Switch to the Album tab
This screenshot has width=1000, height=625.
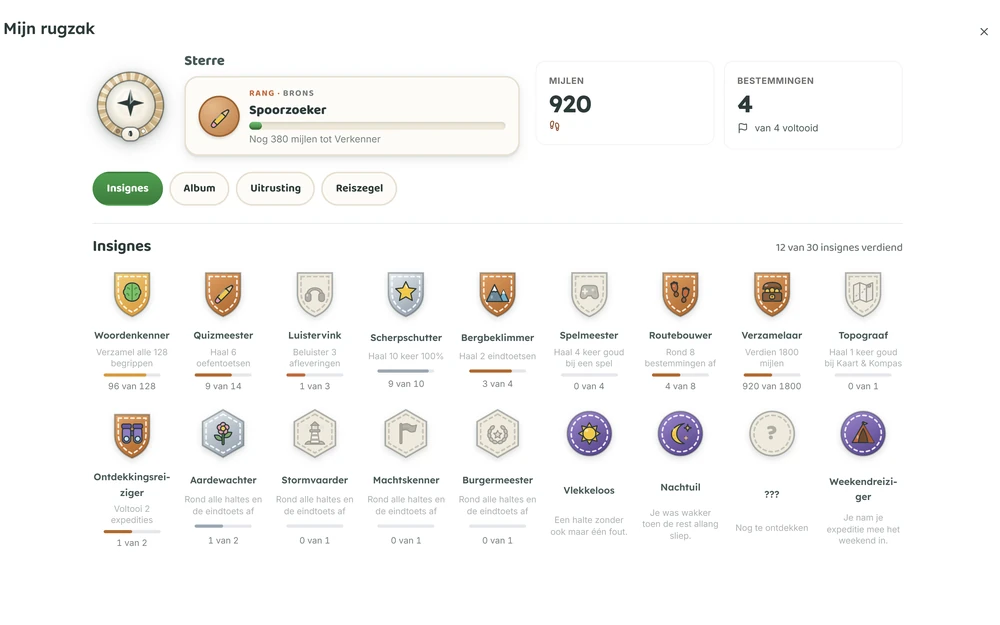coord(199,188)
